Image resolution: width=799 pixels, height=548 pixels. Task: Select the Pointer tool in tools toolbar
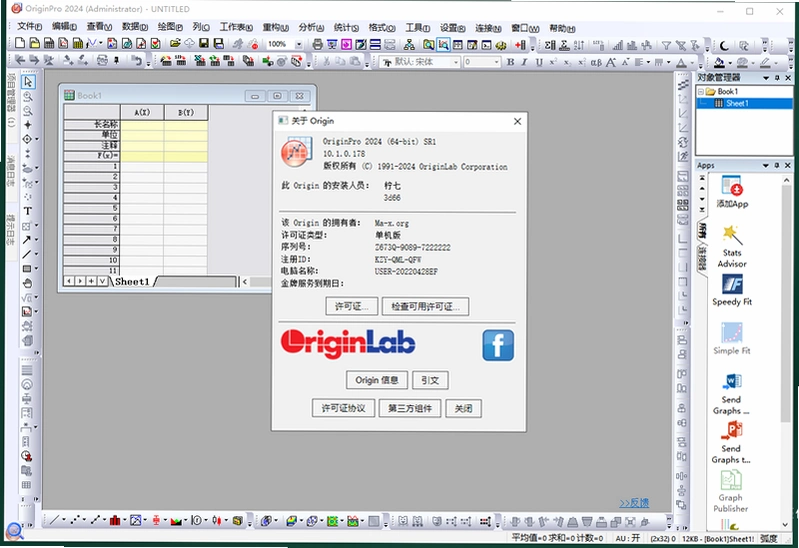(28, 82)
